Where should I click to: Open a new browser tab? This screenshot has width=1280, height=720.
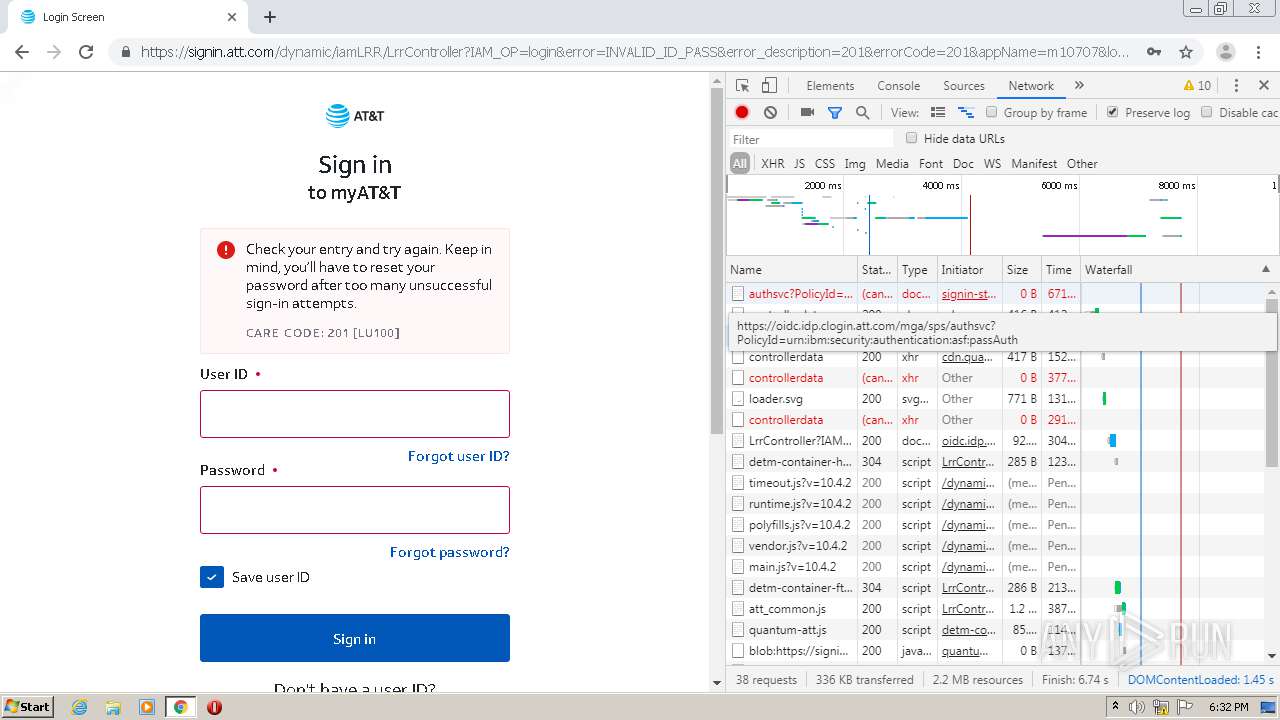click(270, 17)
